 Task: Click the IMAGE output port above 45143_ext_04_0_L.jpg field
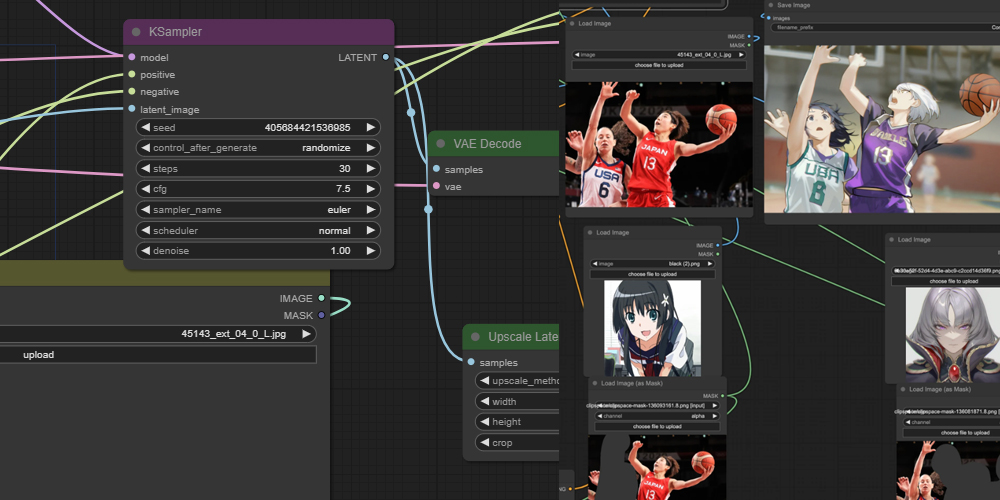(x=321, y=298)
